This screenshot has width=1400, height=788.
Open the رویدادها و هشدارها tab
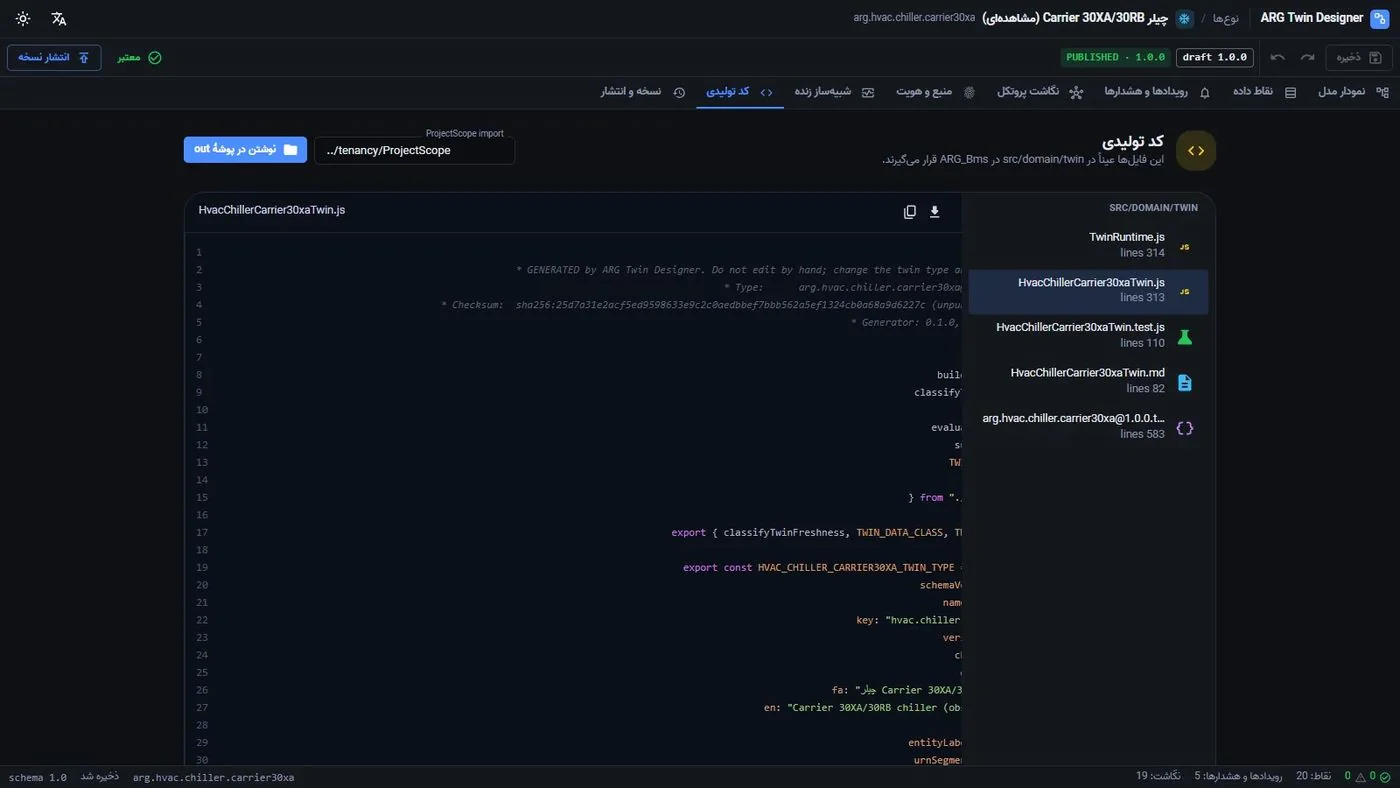(1157, 92)
